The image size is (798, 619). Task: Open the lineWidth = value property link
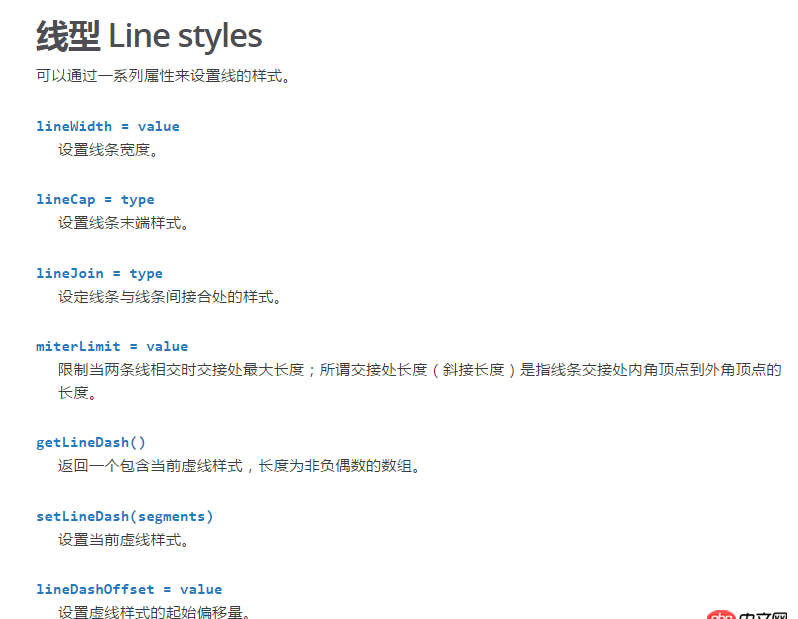(108, 126)
